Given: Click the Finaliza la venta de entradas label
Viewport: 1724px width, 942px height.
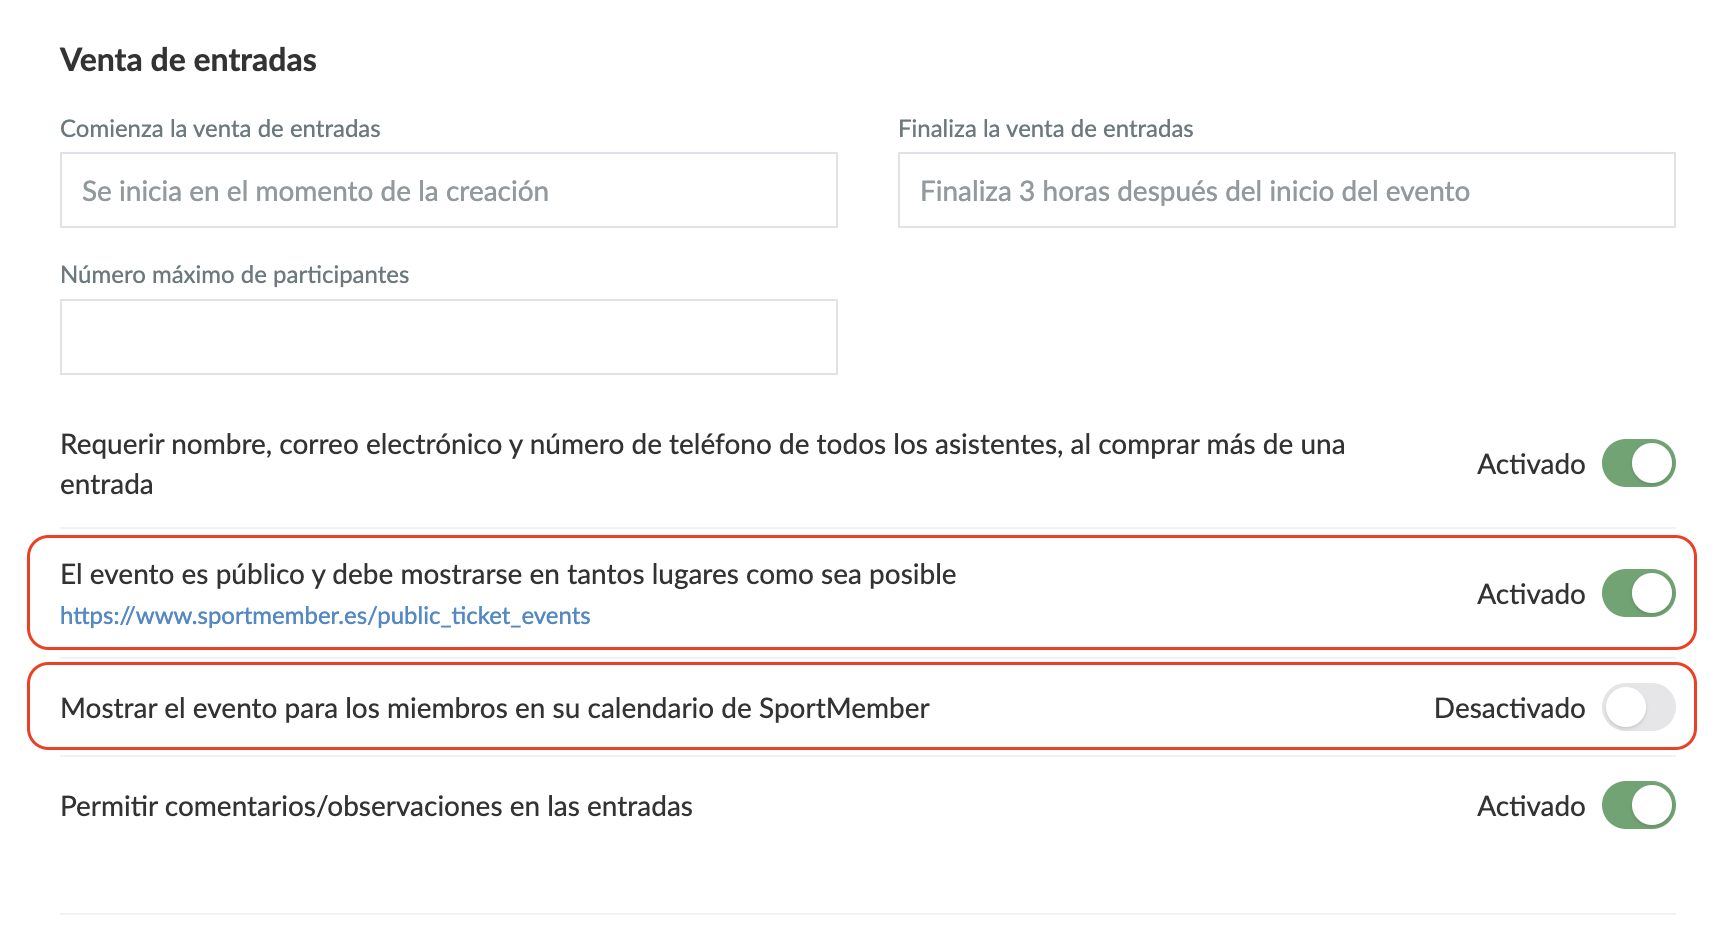Looking at the screenshot, I should coord(1045,129).
